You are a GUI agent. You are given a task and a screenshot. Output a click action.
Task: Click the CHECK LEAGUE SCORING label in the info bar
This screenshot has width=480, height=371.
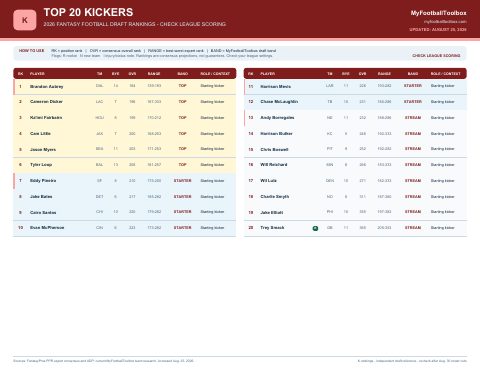436,56
